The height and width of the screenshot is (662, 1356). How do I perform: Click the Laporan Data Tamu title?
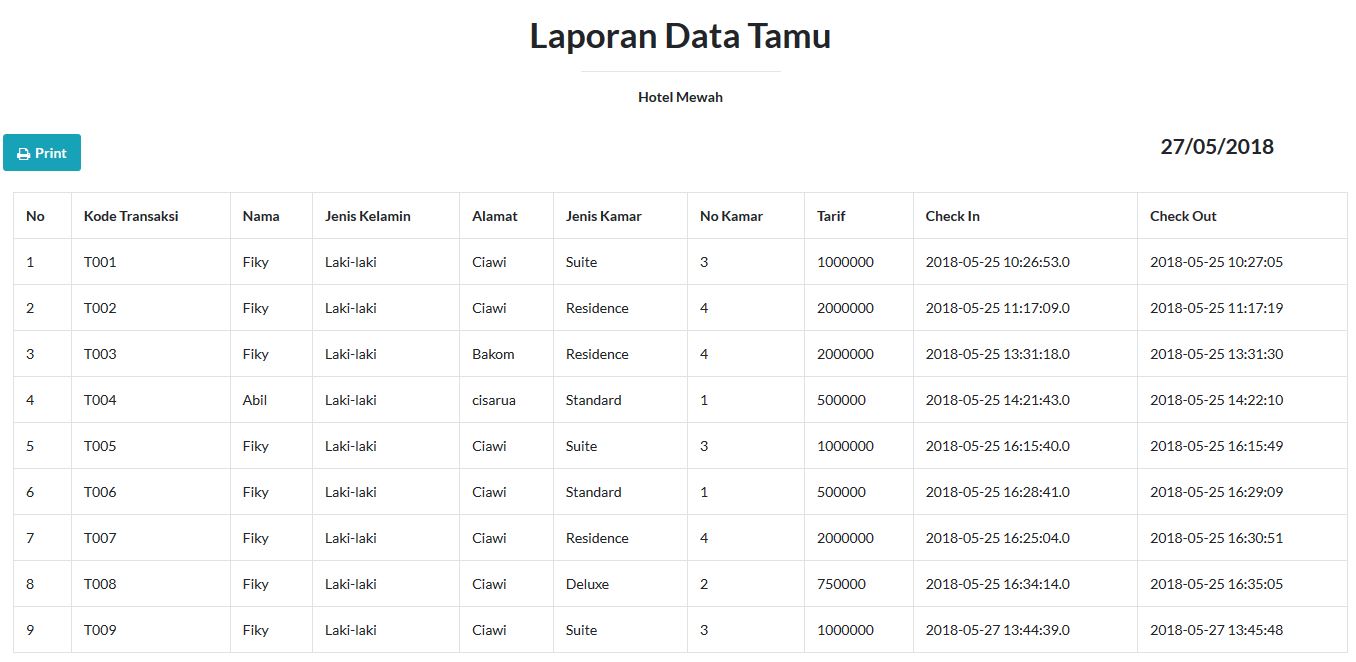680,36
